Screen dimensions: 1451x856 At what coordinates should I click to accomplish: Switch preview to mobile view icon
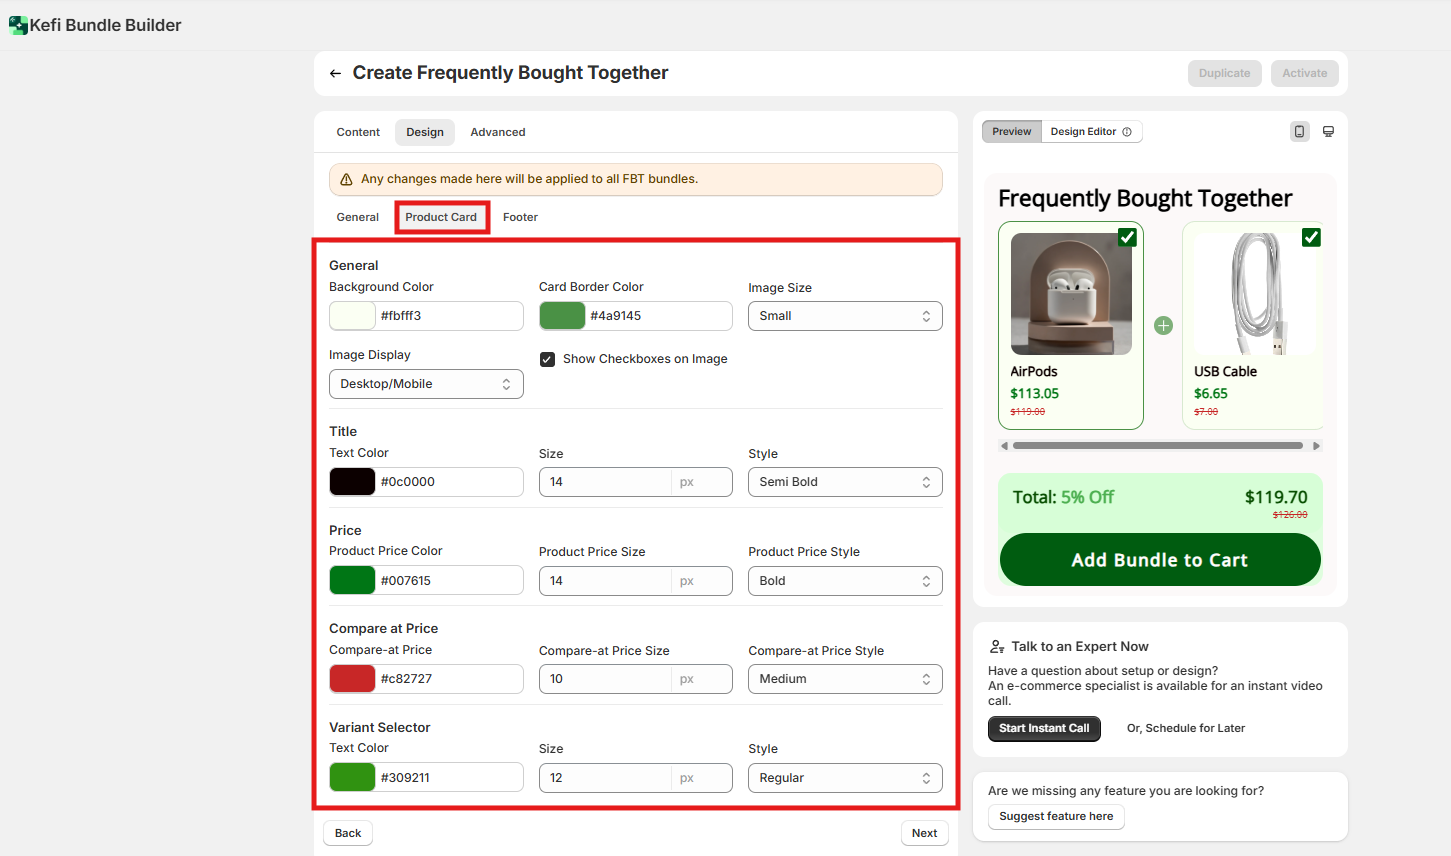(x=1299, y=132)
